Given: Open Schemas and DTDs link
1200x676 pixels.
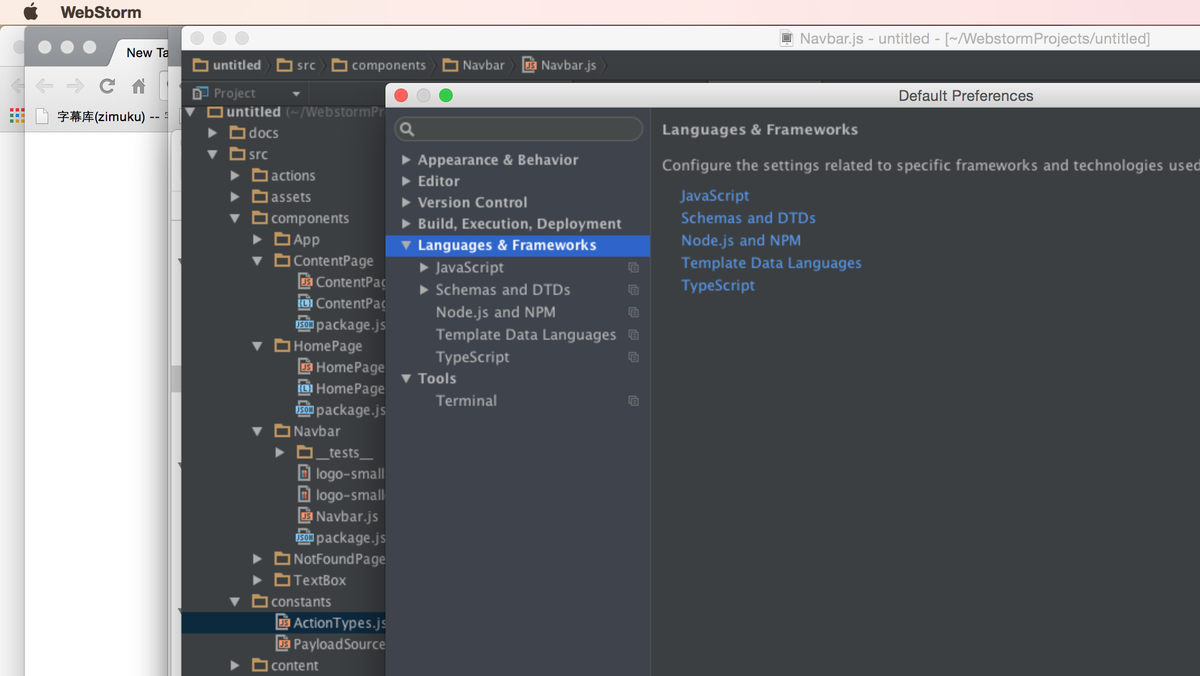Looking at the screenshot, I should click(x=748, y=218).
